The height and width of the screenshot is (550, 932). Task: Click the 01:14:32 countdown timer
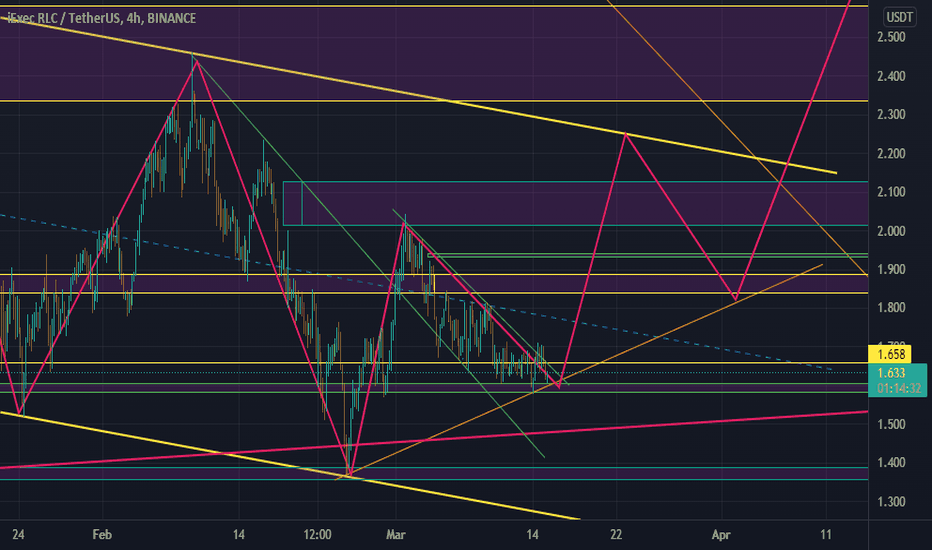tap(899, 389)
